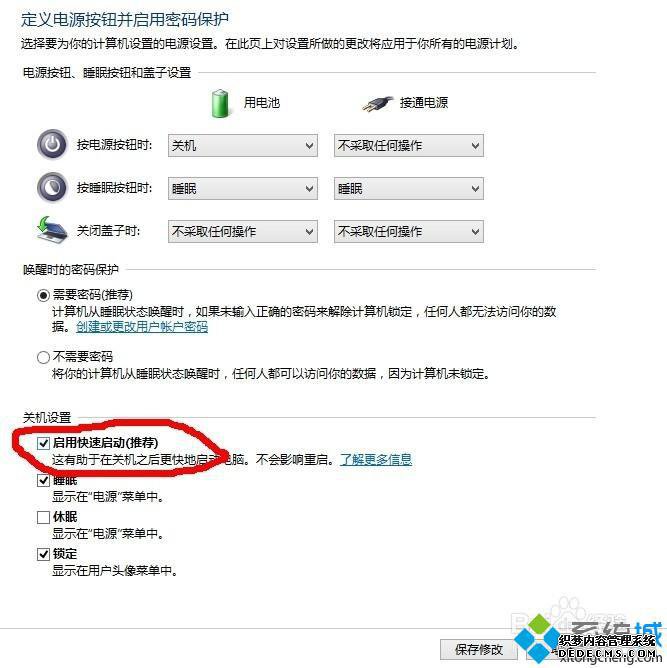Click the 保存修改 button
The width and height of the screenshot is (667, 668).
click(x=479, y=650)
